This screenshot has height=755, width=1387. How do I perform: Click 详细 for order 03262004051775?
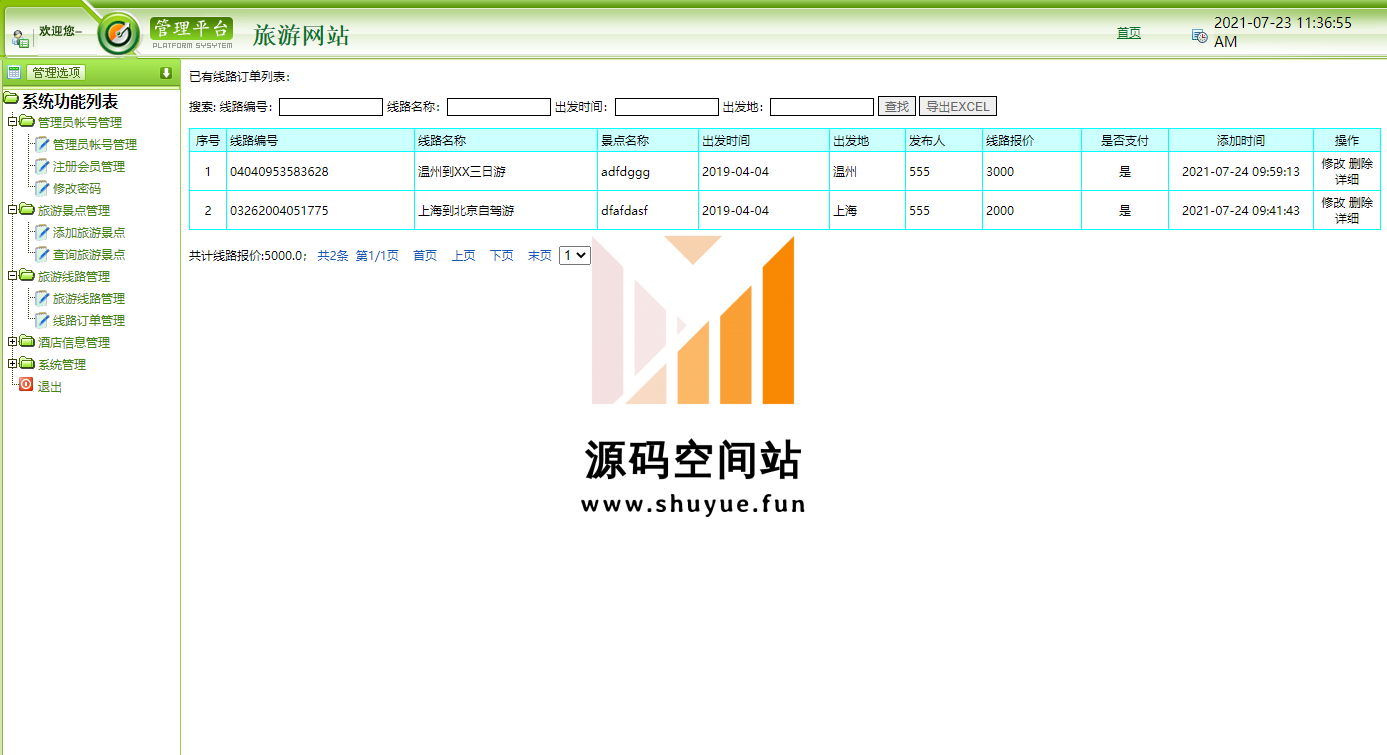click(x=1347, y=219)
